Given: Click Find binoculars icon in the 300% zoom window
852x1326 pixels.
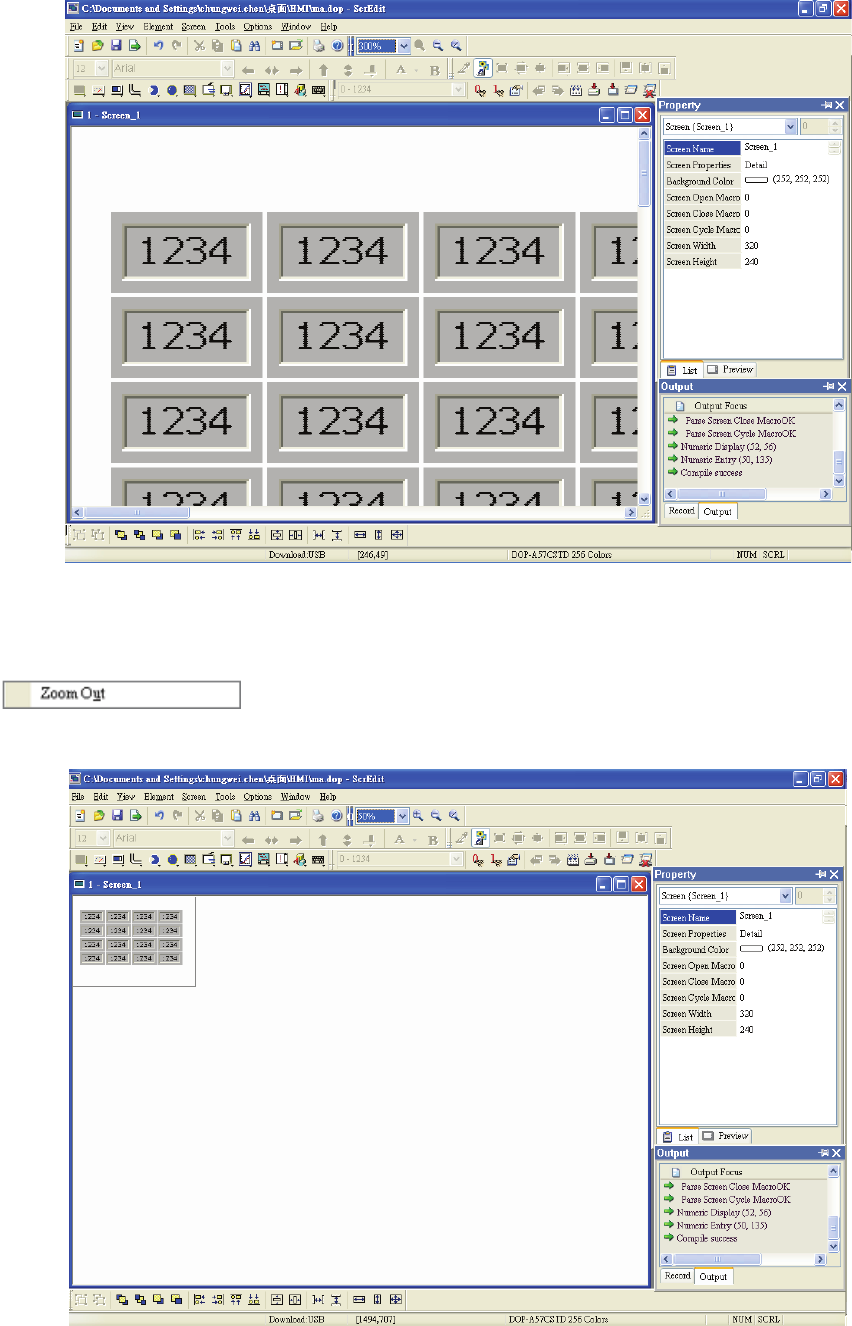Looking at the screenshot, I should 254,46.
